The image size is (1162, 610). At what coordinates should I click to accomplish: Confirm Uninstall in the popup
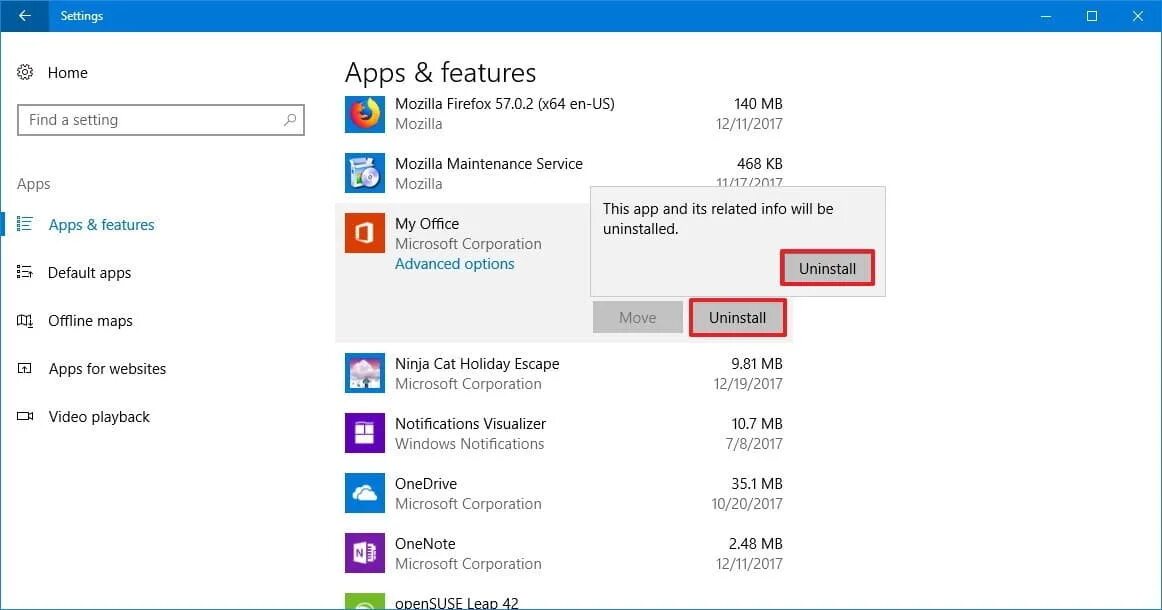(827, 268)
